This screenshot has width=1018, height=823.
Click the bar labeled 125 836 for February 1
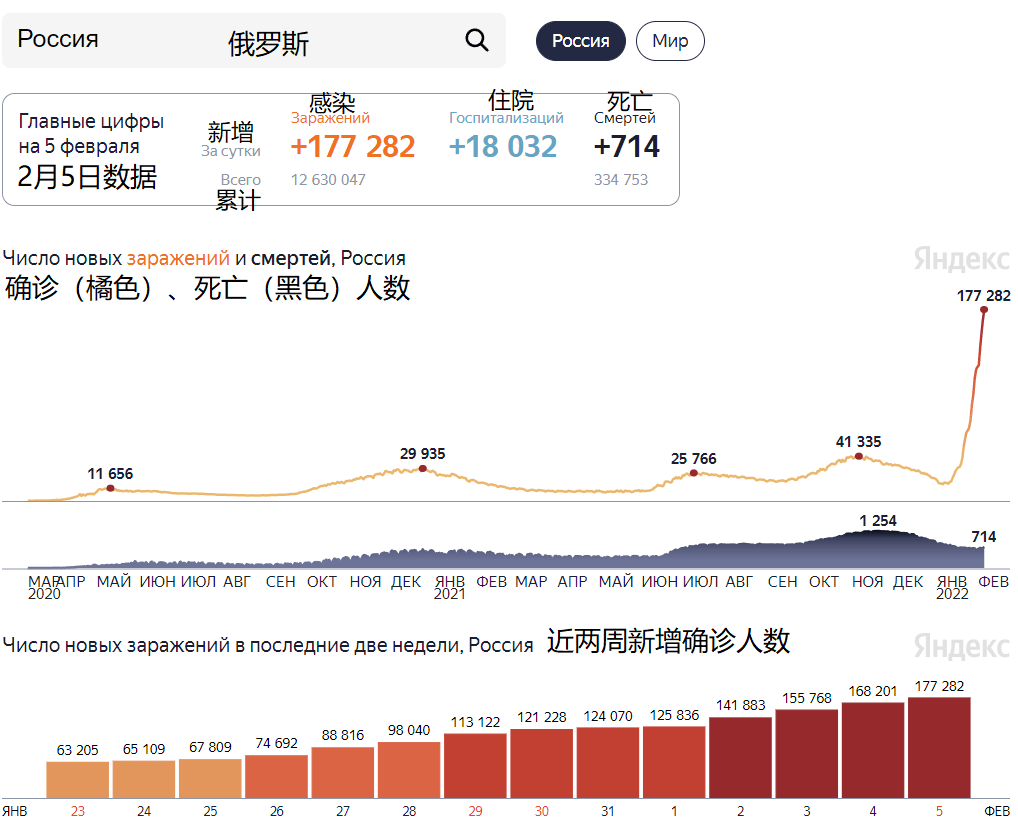pos(673,762)
